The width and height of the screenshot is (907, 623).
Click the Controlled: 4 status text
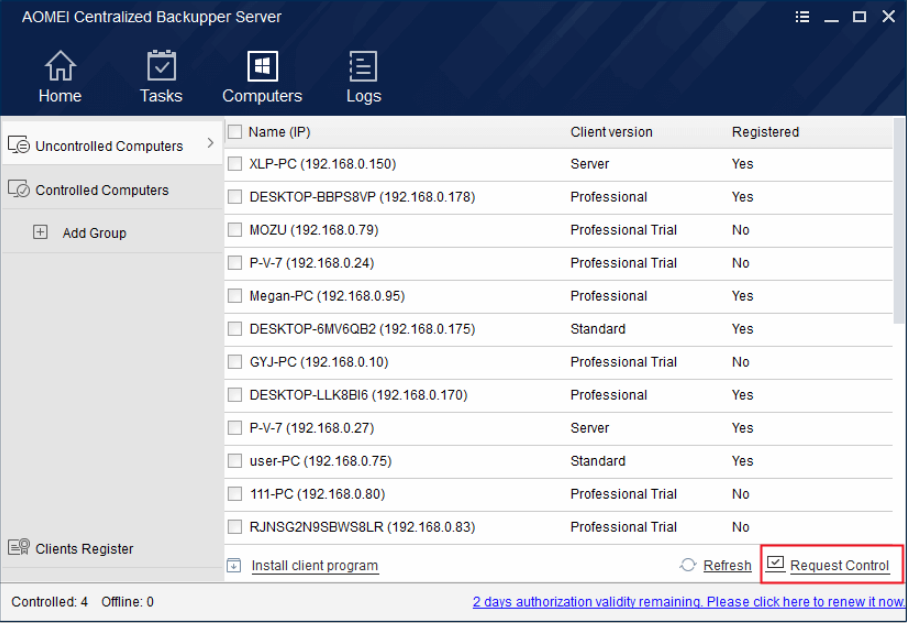[50, 602]
